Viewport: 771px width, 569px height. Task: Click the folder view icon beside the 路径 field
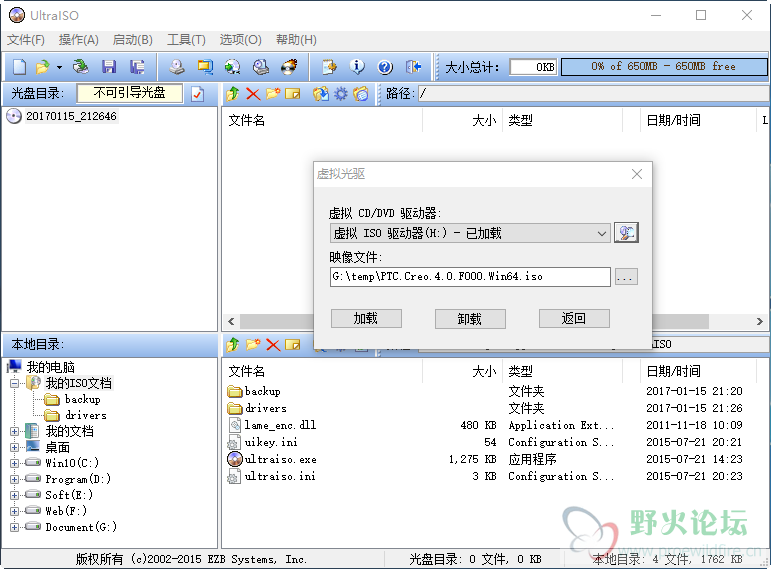(360, 93)
